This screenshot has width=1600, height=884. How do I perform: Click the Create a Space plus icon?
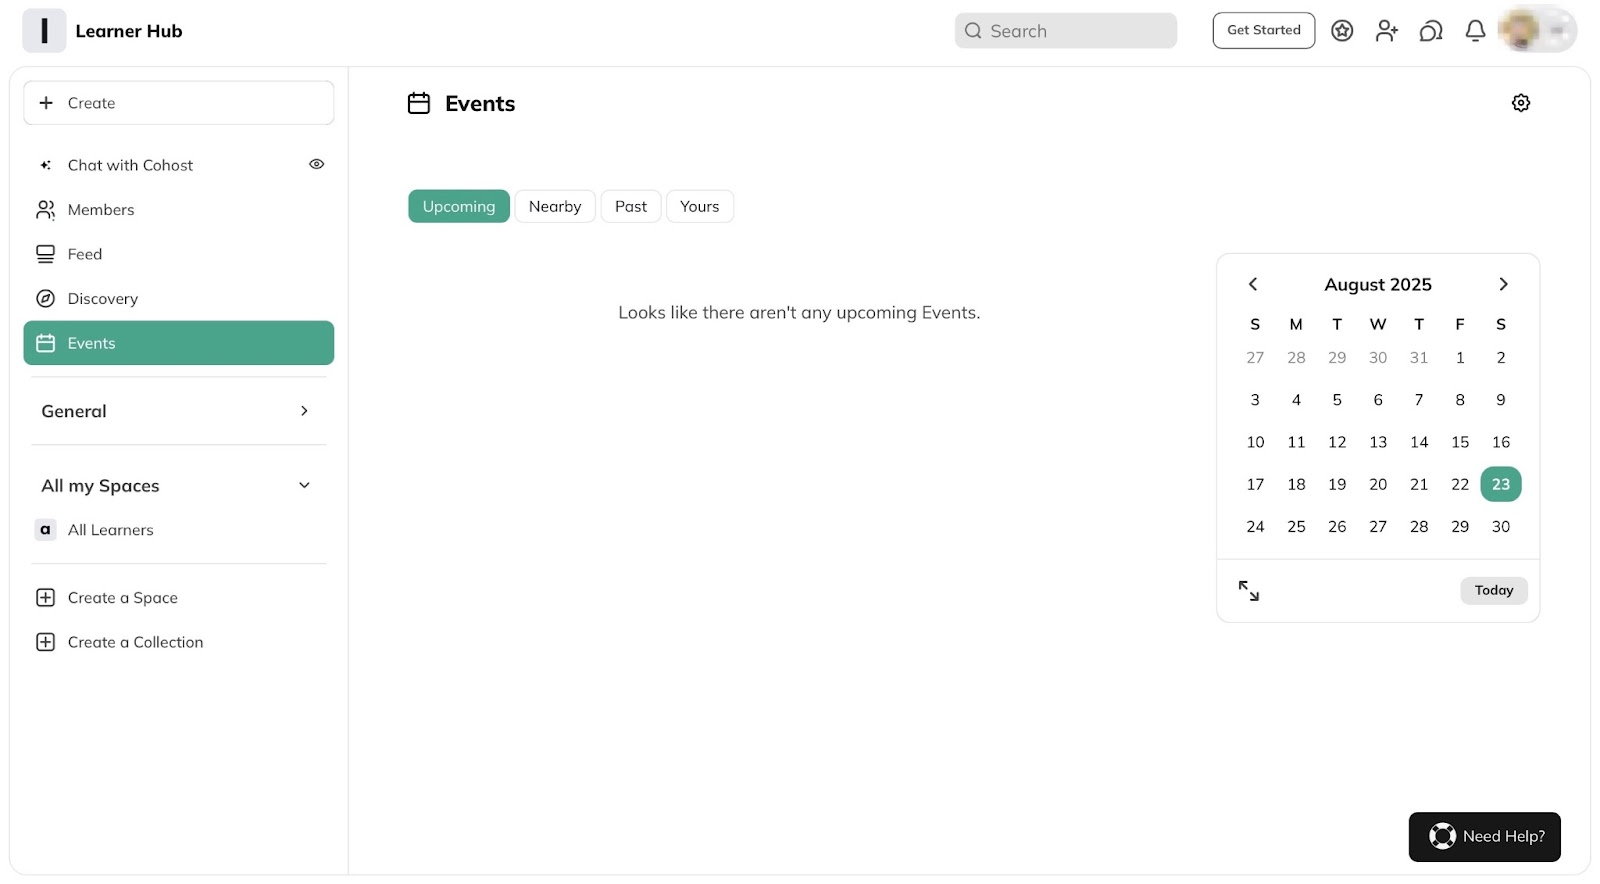[x=45, y=598]
